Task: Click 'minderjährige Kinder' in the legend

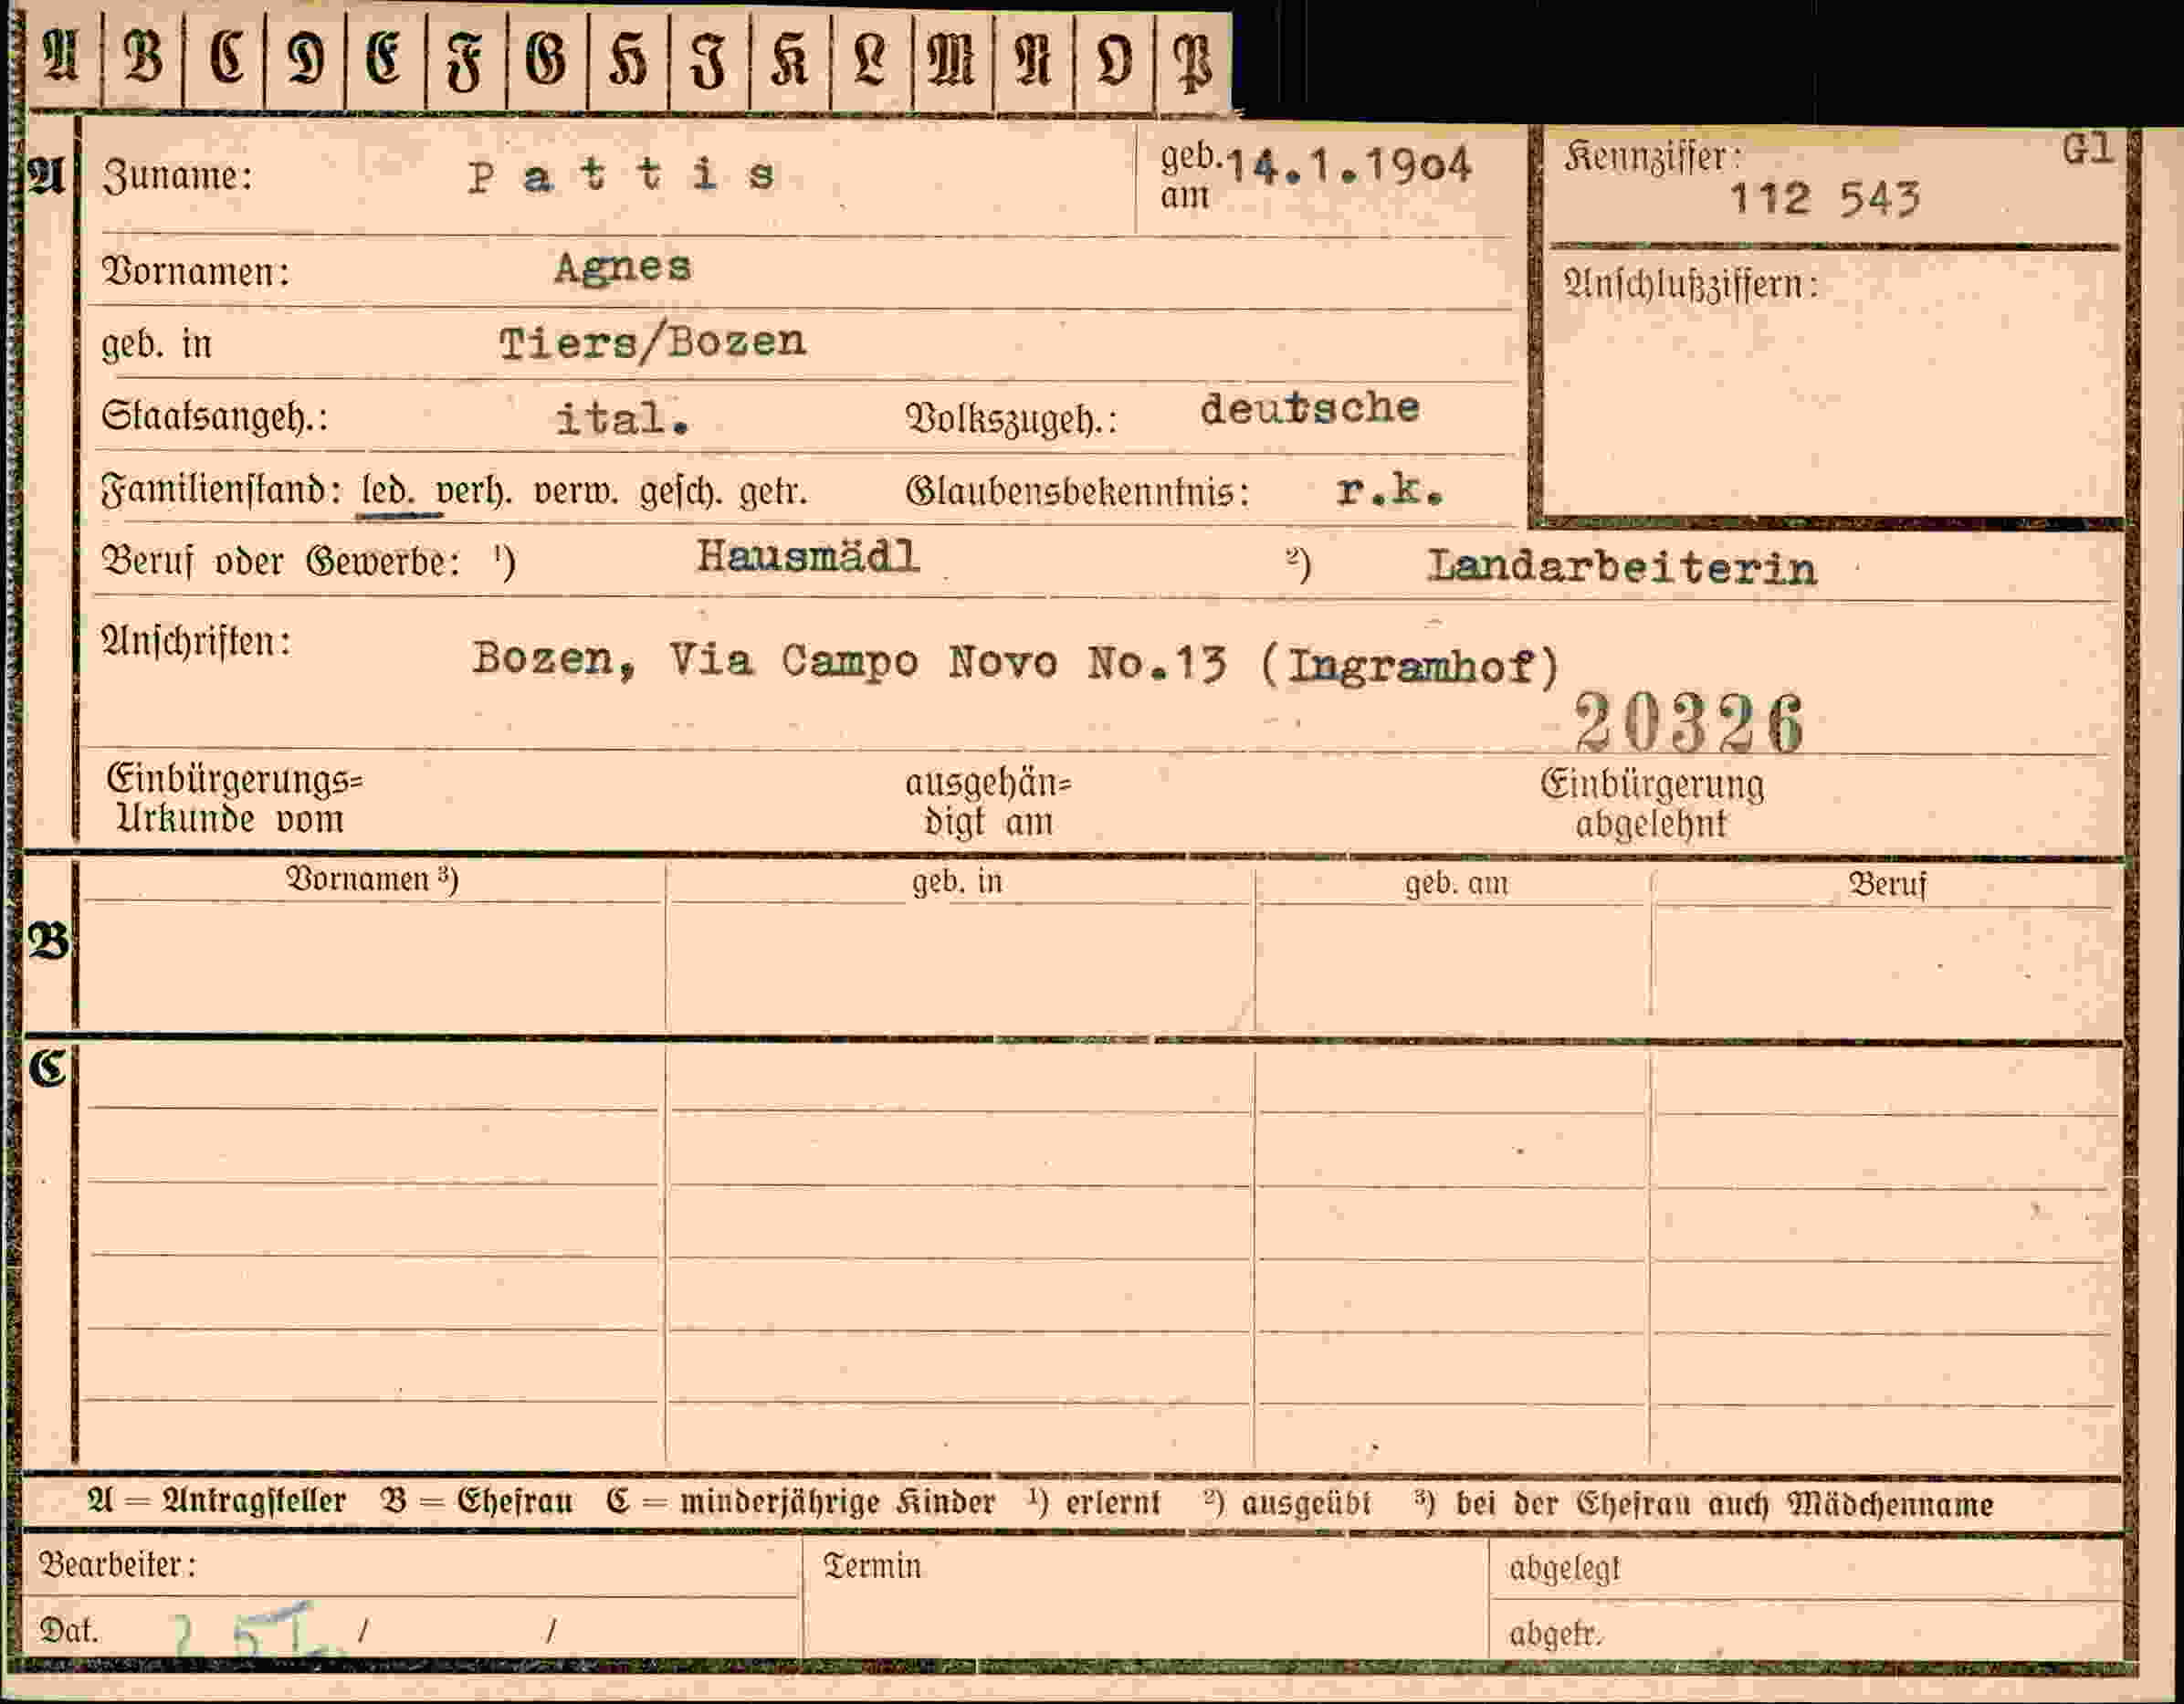Action: click(x=837, y=1502)
